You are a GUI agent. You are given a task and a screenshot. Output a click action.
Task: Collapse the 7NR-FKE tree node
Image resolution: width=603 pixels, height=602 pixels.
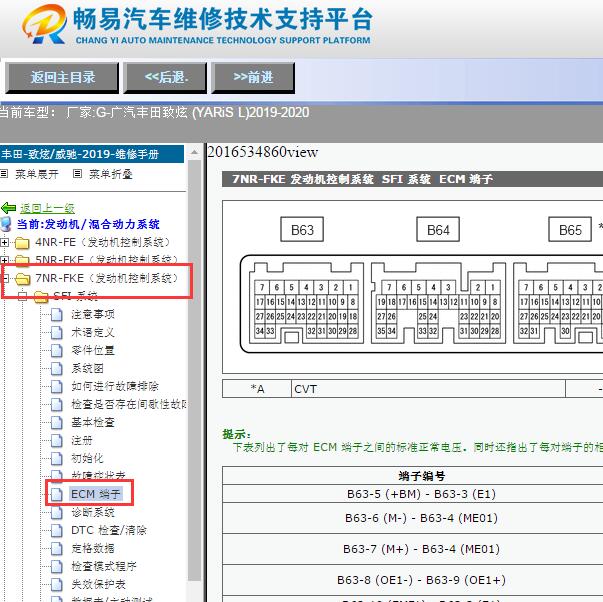coord(5,278)
